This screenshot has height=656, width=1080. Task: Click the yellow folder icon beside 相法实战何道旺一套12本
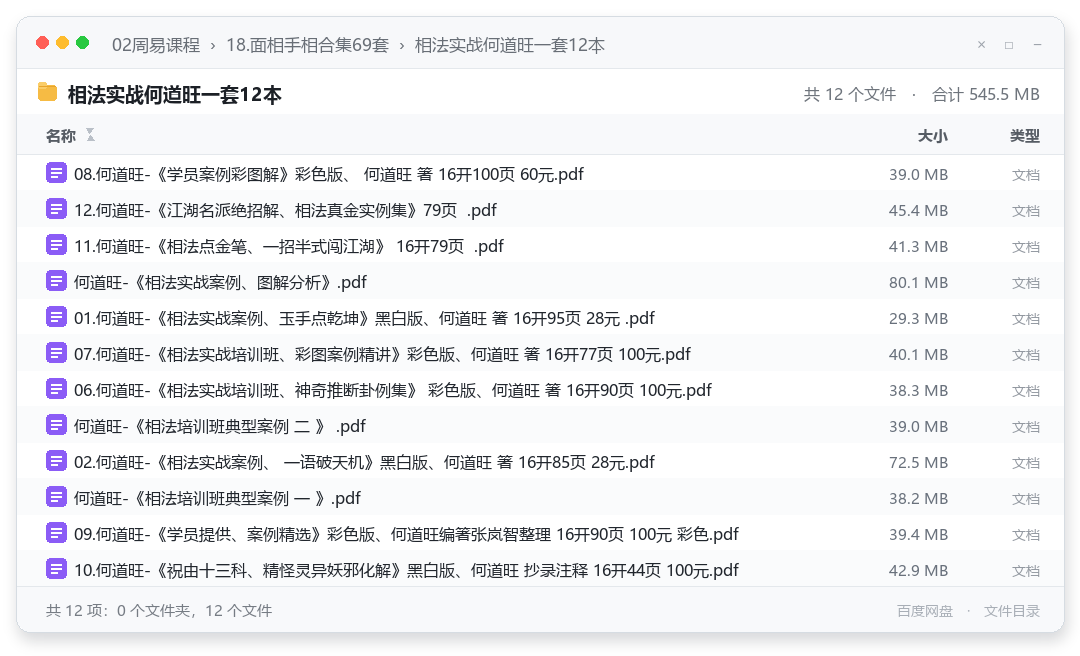pyautogui.click(x=48, y=92)
